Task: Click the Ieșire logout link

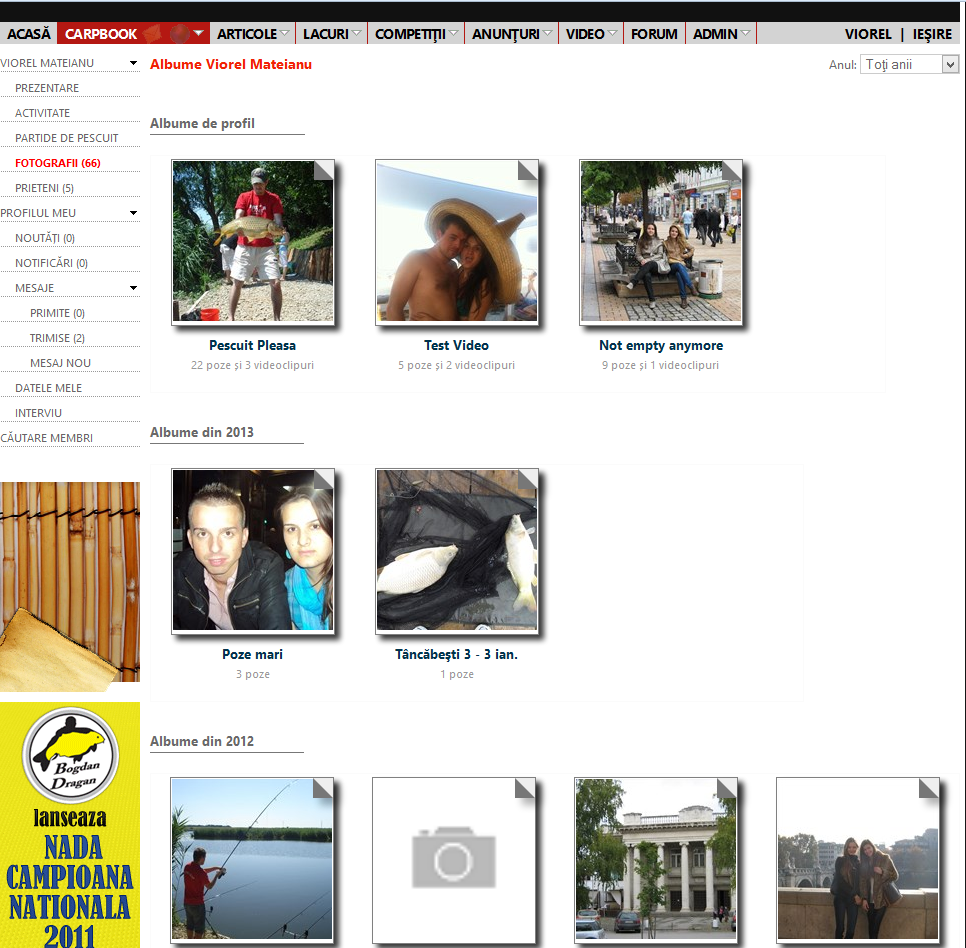Action: tap(932, 34)
